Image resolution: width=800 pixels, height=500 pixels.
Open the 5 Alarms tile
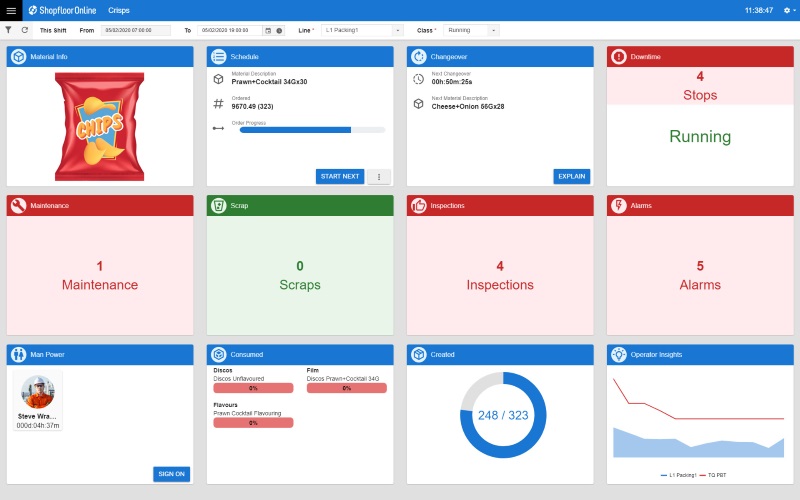pyautogui.click(x=700, y=276)
